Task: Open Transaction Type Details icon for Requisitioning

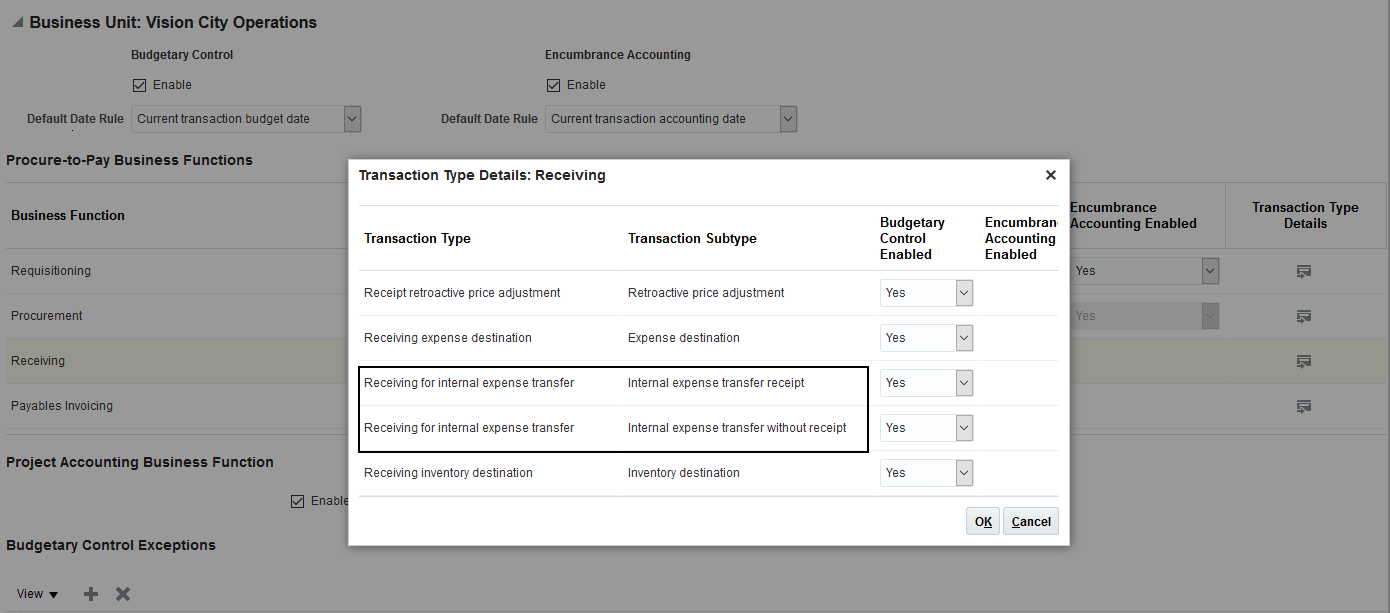Action: tap(1304, 271)
